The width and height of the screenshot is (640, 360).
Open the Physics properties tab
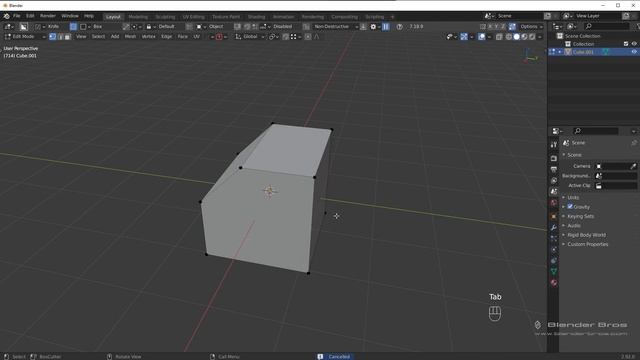pos(553,249)
